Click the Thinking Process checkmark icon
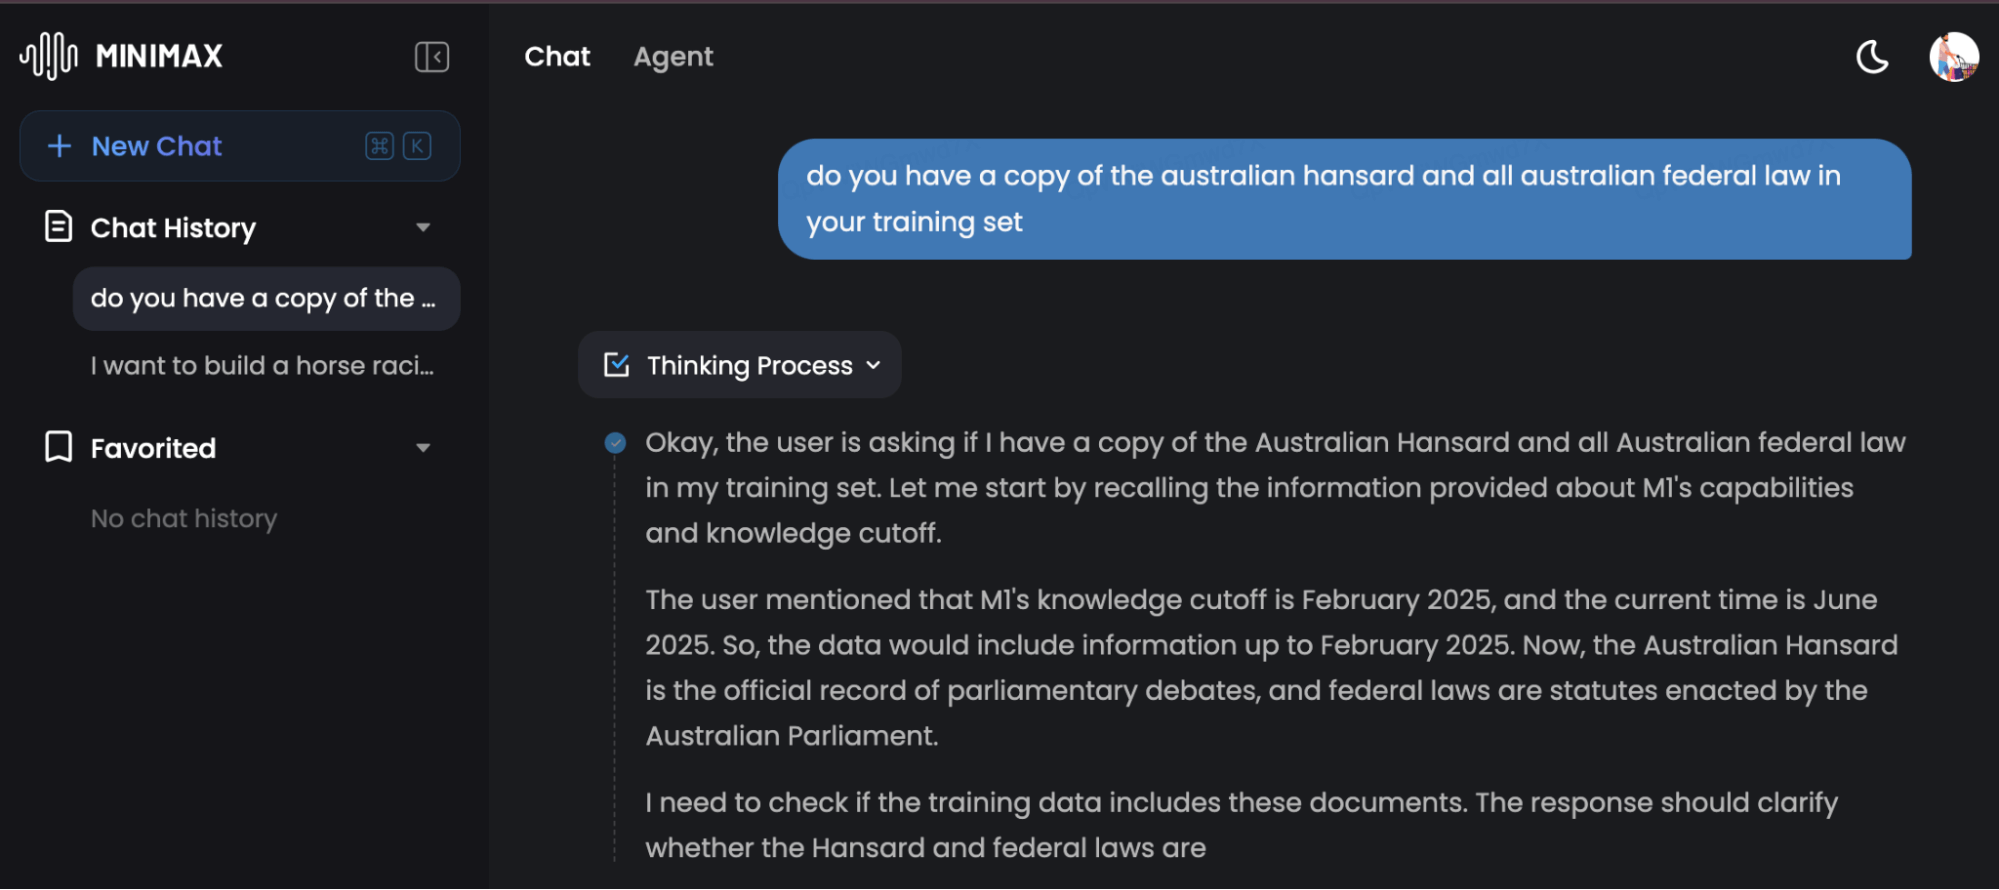 point(617,365)
